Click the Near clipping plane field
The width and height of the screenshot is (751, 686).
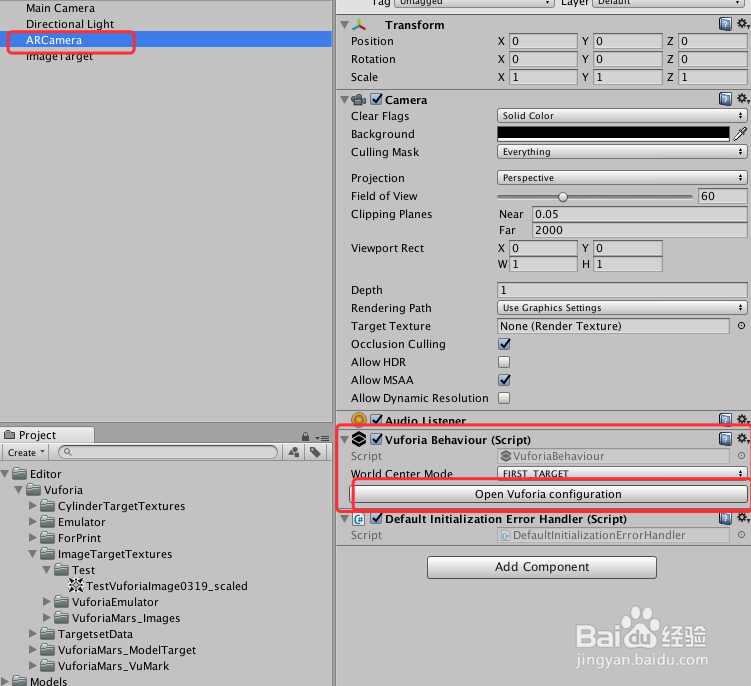pyautogui.click(x=639, y=214)
